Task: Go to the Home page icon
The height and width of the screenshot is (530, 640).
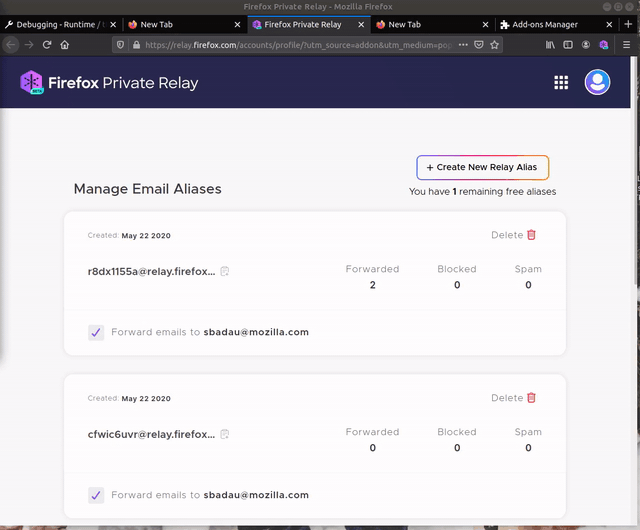Action: click(x=64, y=45)
